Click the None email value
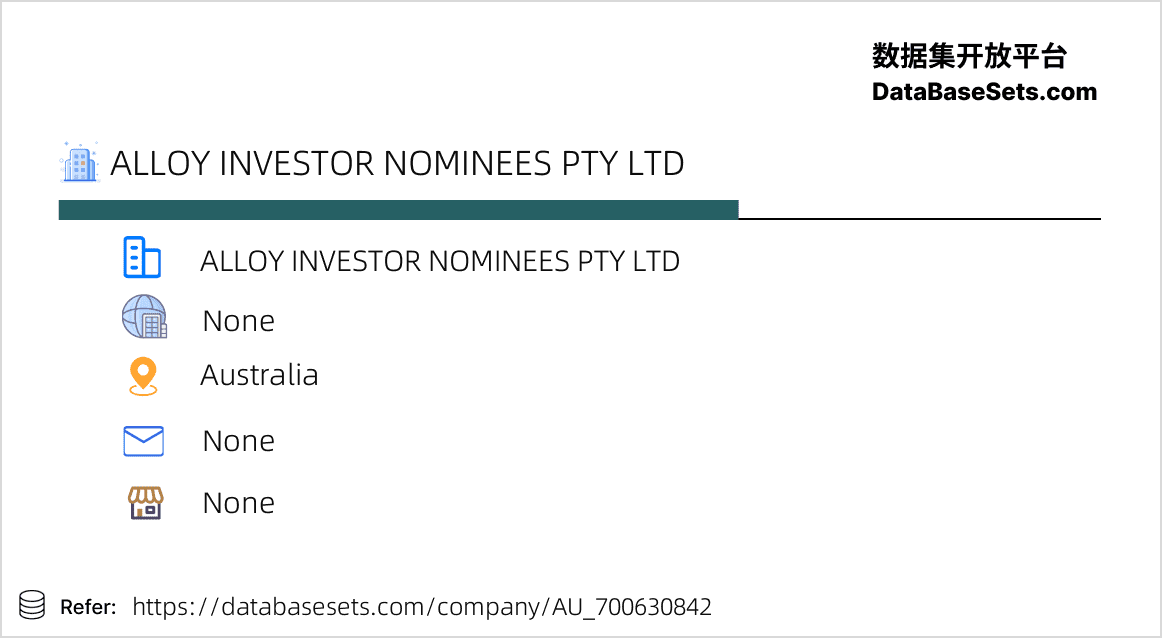The image size is (1162, 638). click(239, 442)
